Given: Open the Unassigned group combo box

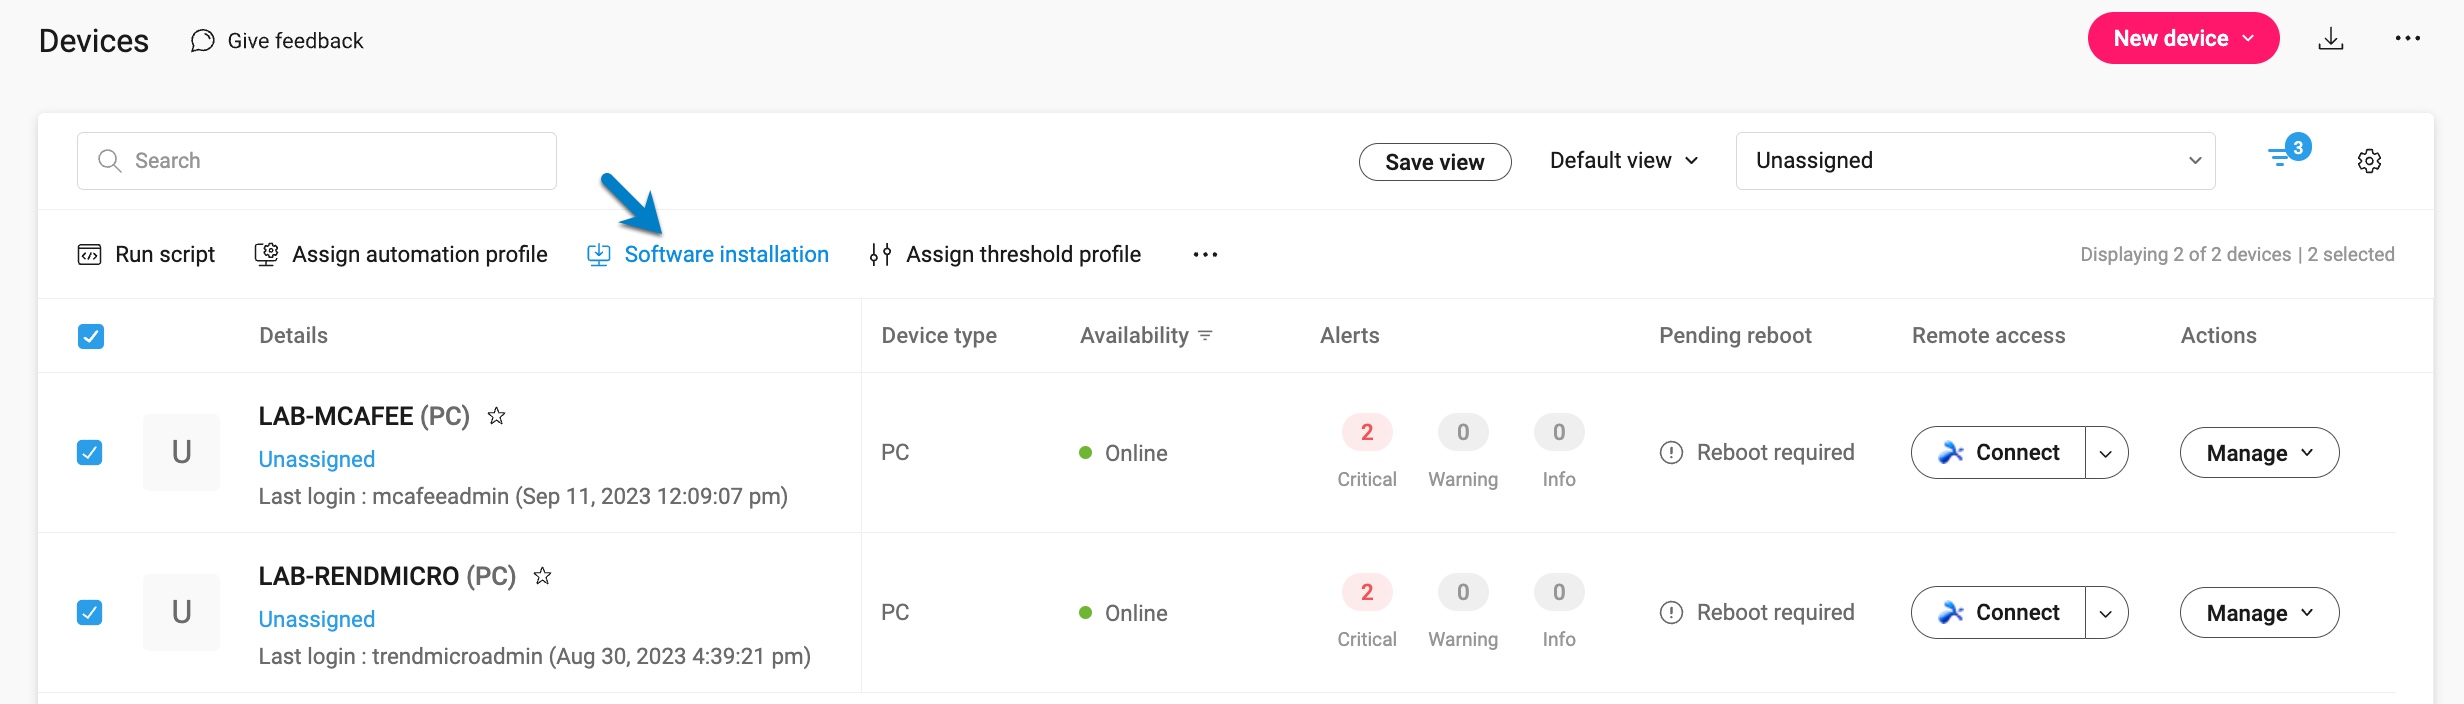Looking at the screenshot, I should (x=1975, y=161).
